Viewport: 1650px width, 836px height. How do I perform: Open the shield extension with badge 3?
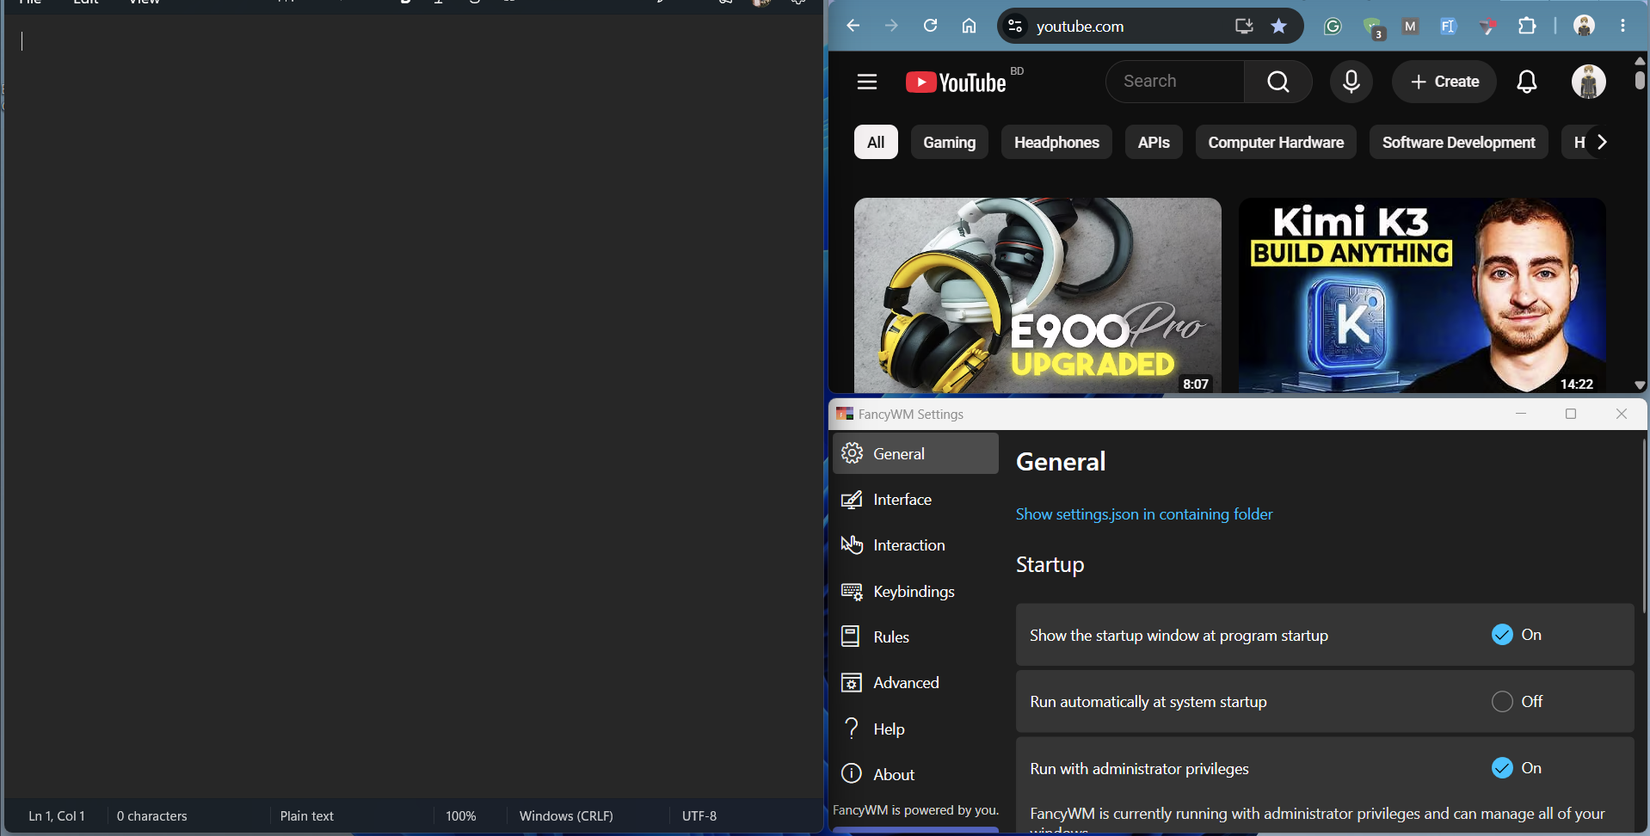tap(1373, 29)
